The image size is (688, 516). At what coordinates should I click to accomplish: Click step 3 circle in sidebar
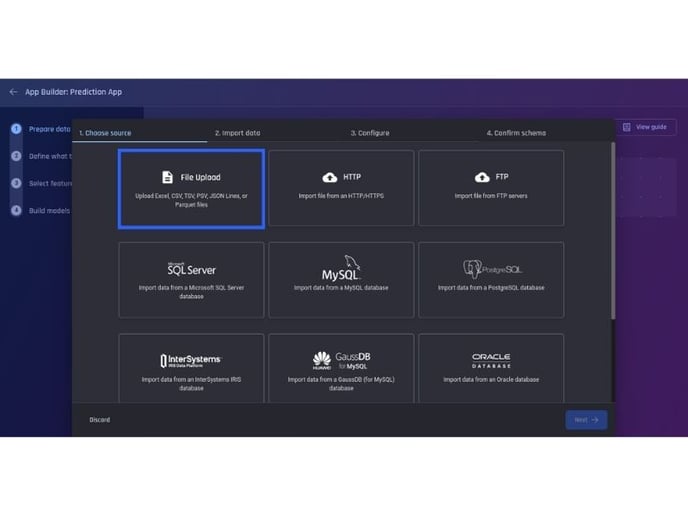tap(16, 183)
